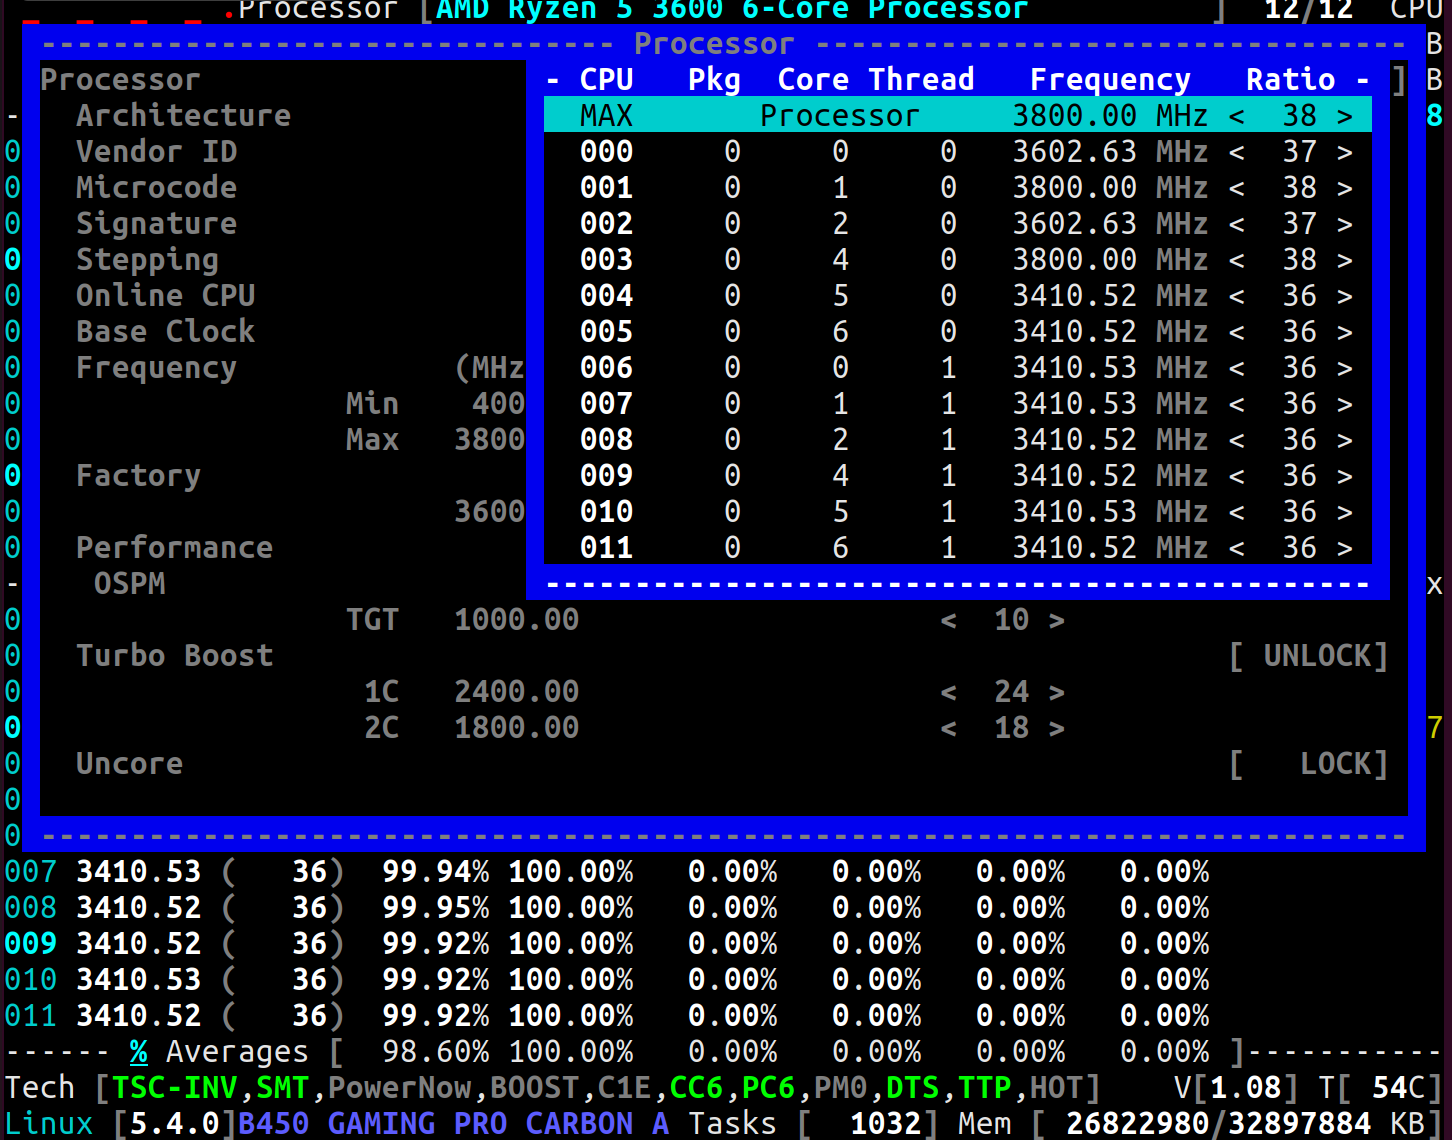Click the TTP technology flag
This screenshot has height=1140, width=1452.
[x=984, y=1088]
